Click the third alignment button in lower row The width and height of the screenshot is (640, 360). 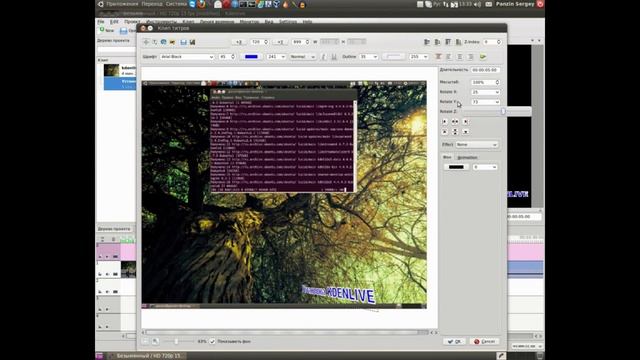(x=465, y=132)
